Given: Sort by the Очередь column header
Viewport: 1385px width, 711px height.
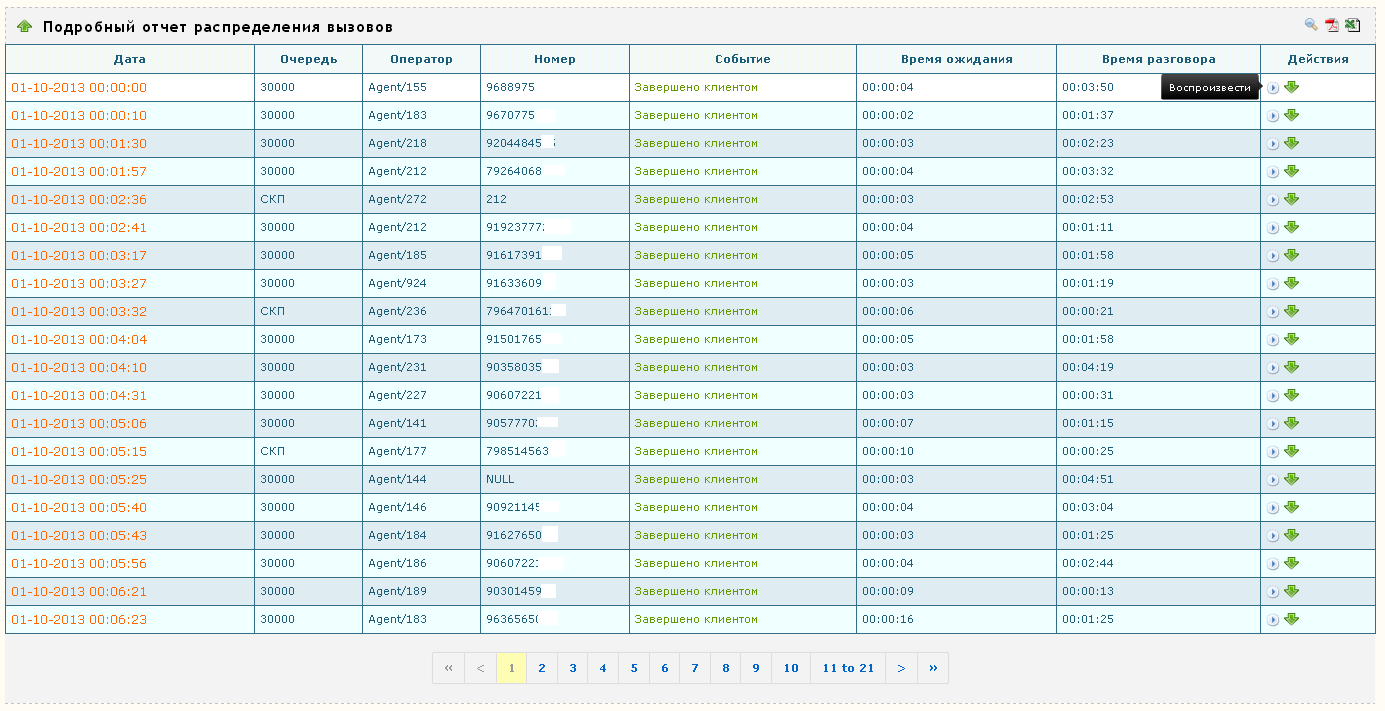Looking at the screenshot, I should click(x=308, y=59).
